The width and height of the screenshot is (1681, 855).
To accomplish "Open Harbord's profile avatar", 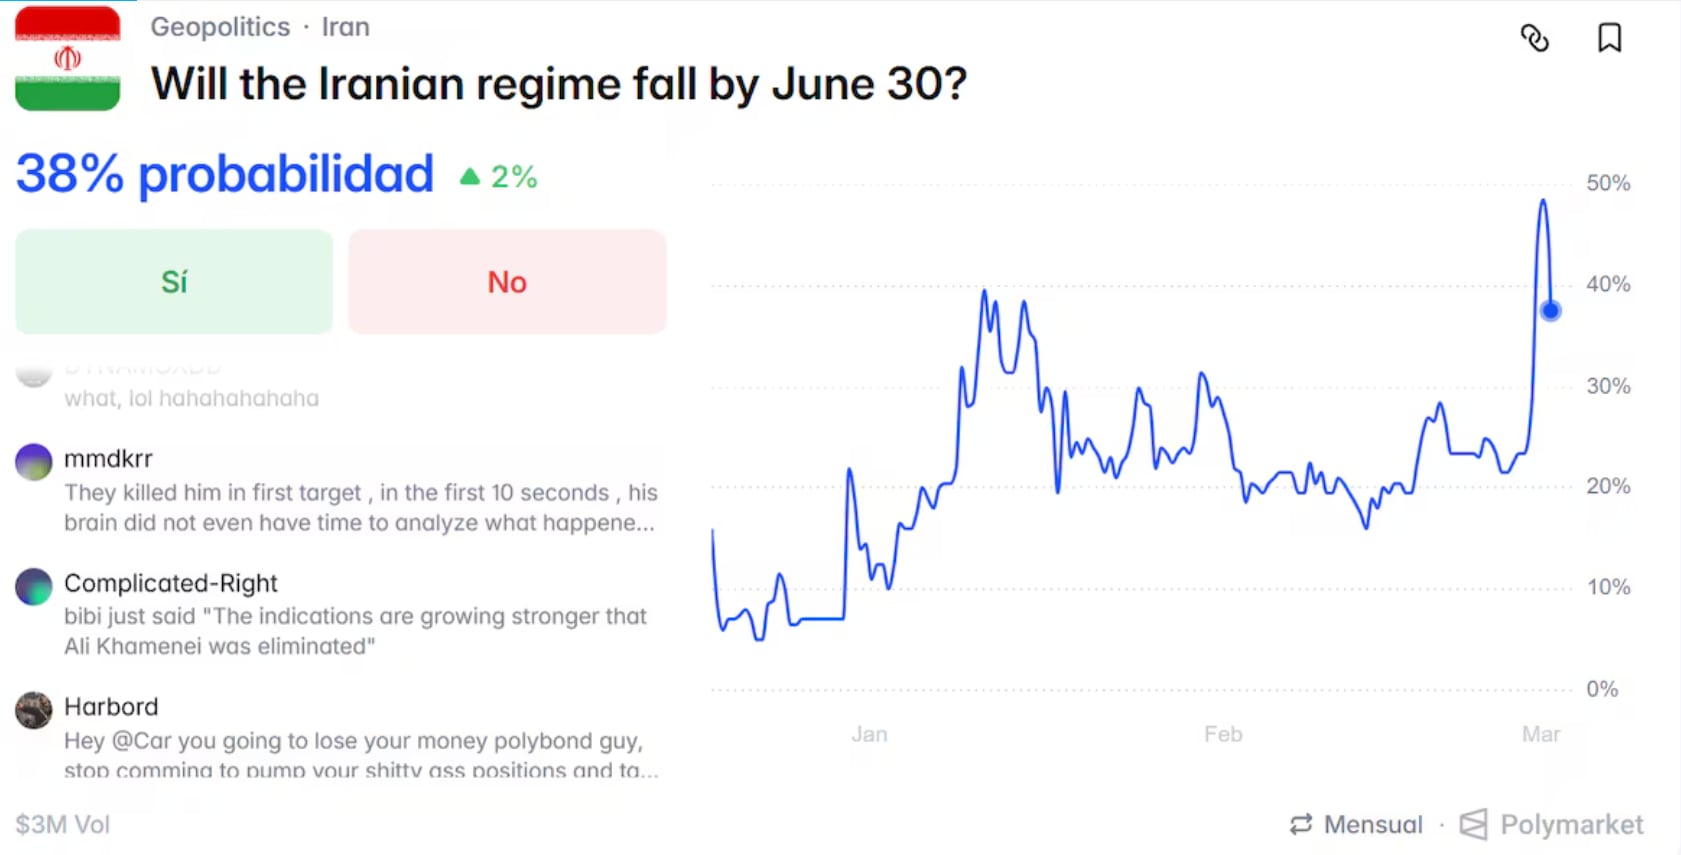I will click(34, 710).
